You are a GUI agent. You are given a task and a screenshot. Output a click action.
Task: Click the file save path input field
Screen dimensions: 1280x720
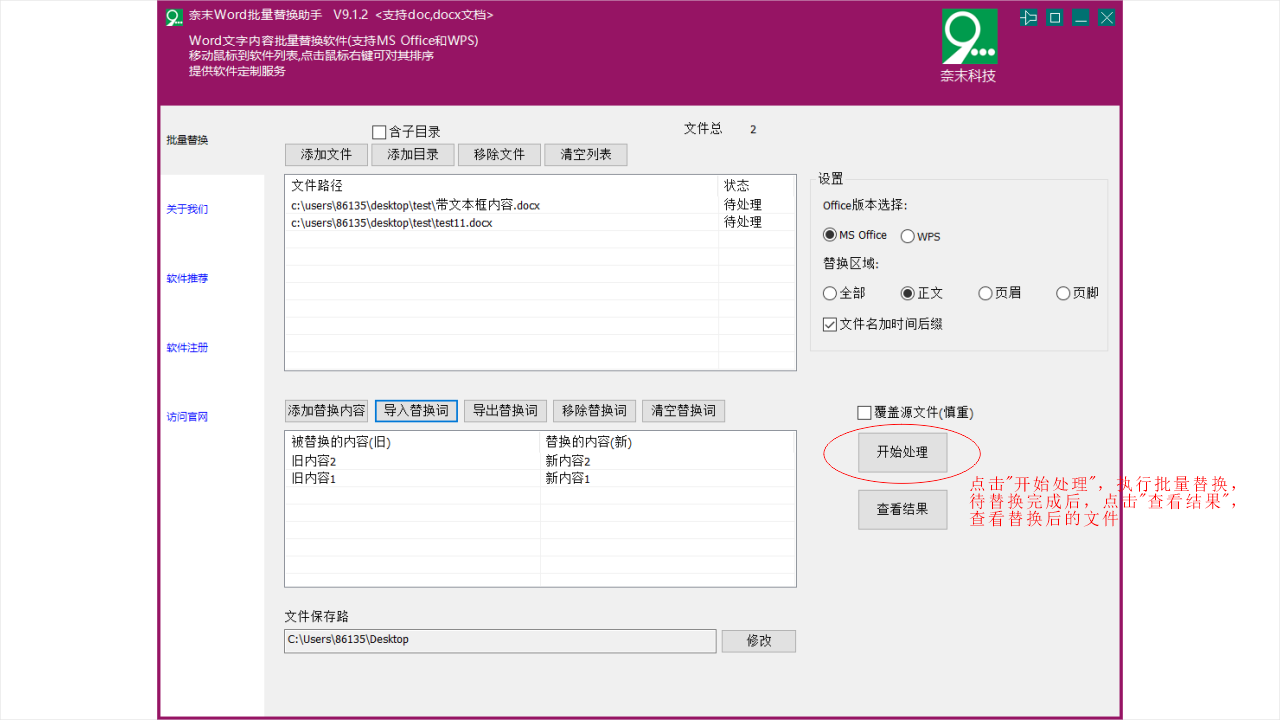click(x=498, y=640)
